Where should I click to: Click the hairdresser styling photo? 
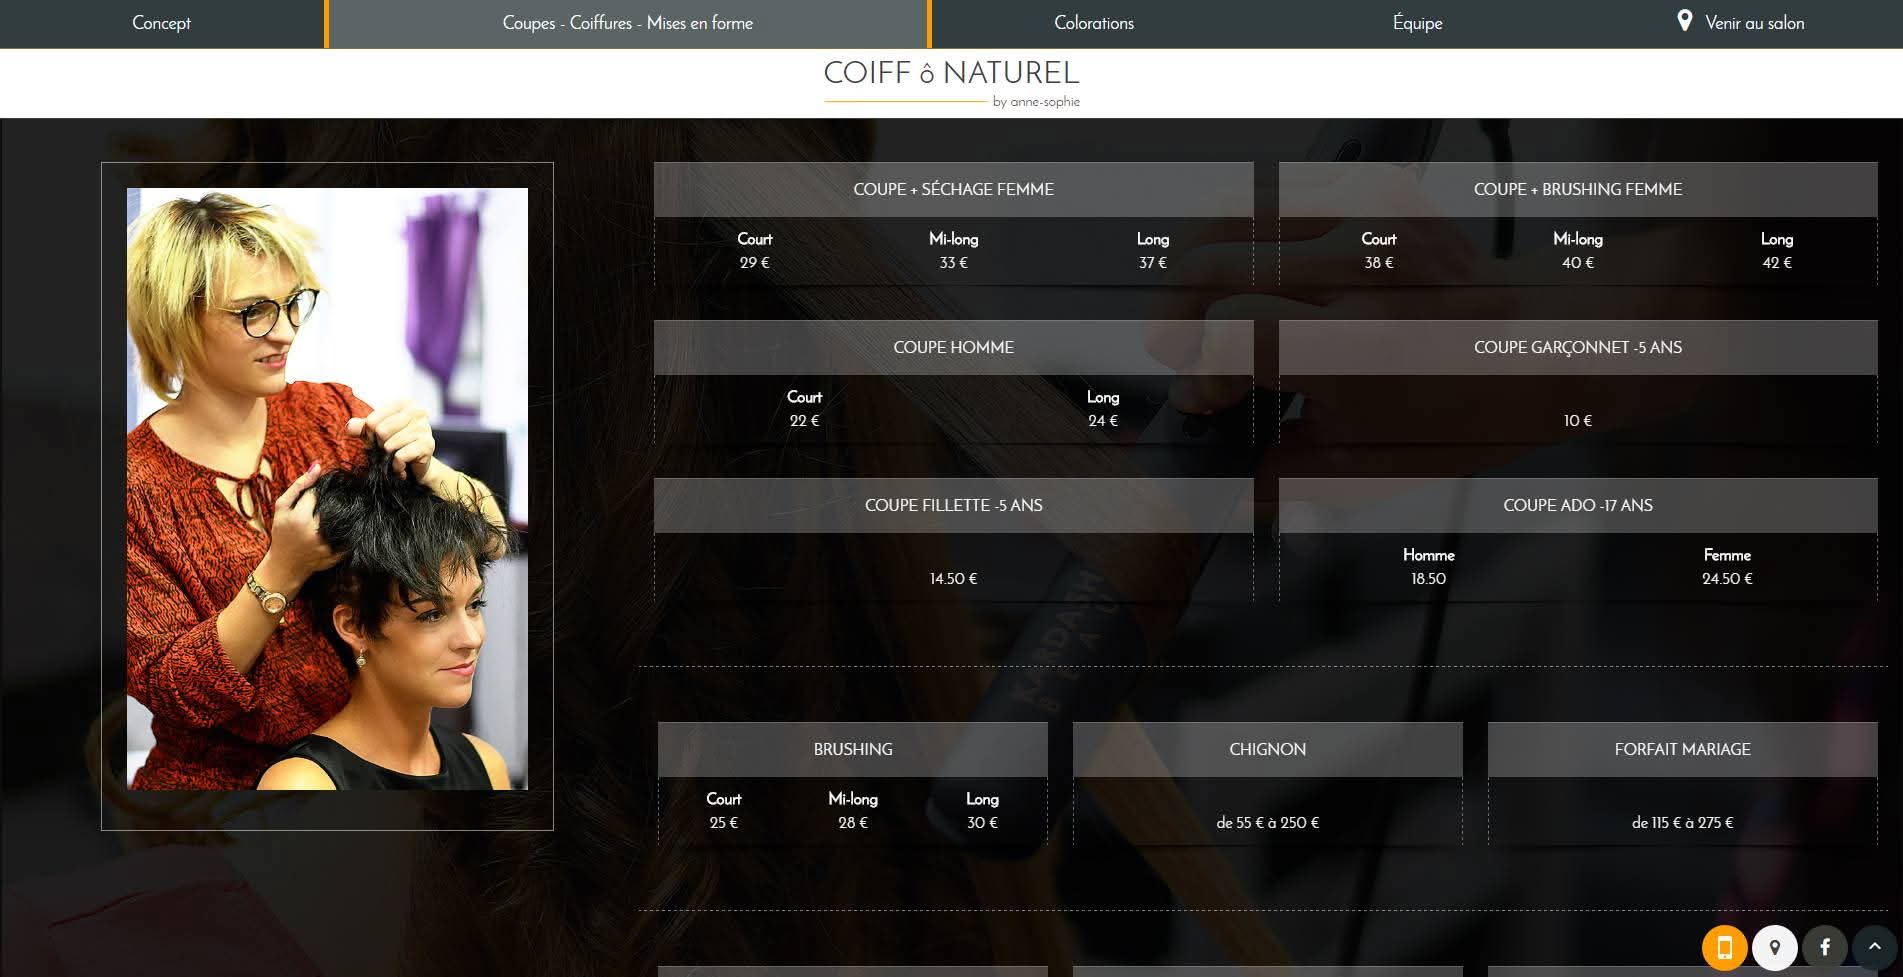(x=327, y=489)
